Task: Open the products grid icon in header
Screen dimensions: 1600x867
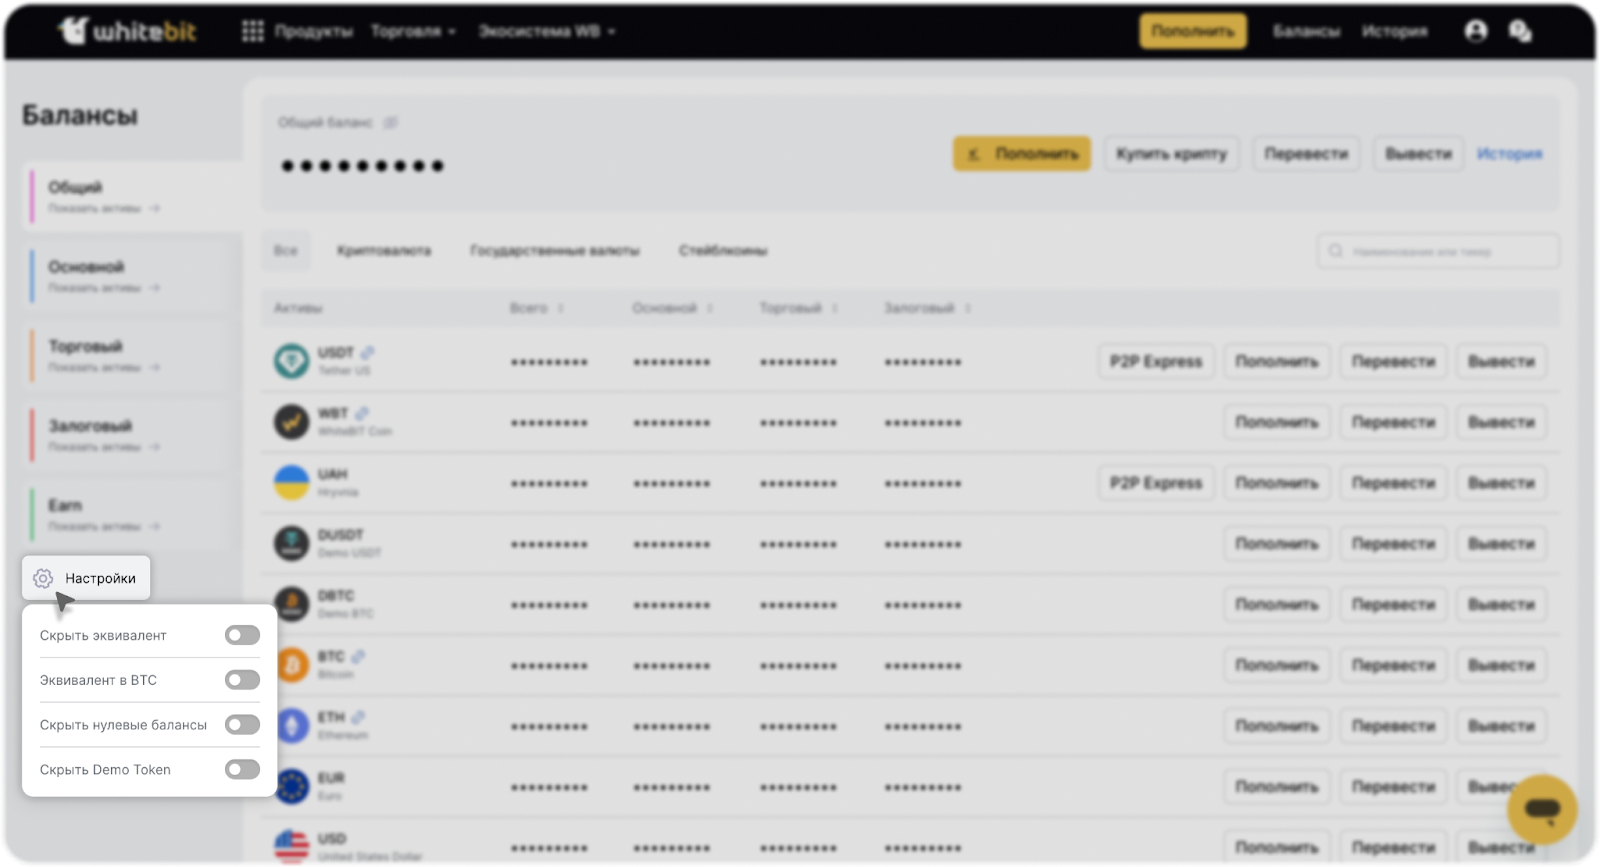Action: (x=253, y=31)
